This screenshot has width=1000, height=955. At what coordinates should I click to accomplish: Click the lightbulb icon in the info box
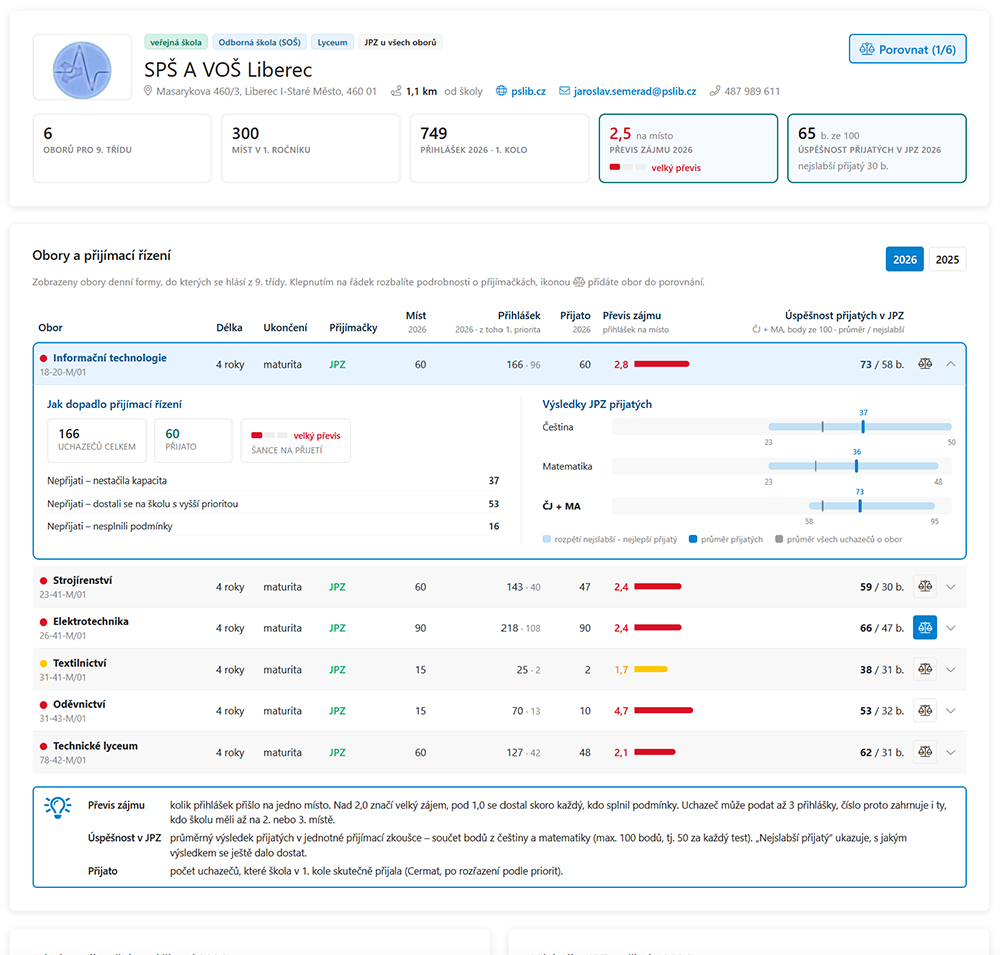click(57, 807)
